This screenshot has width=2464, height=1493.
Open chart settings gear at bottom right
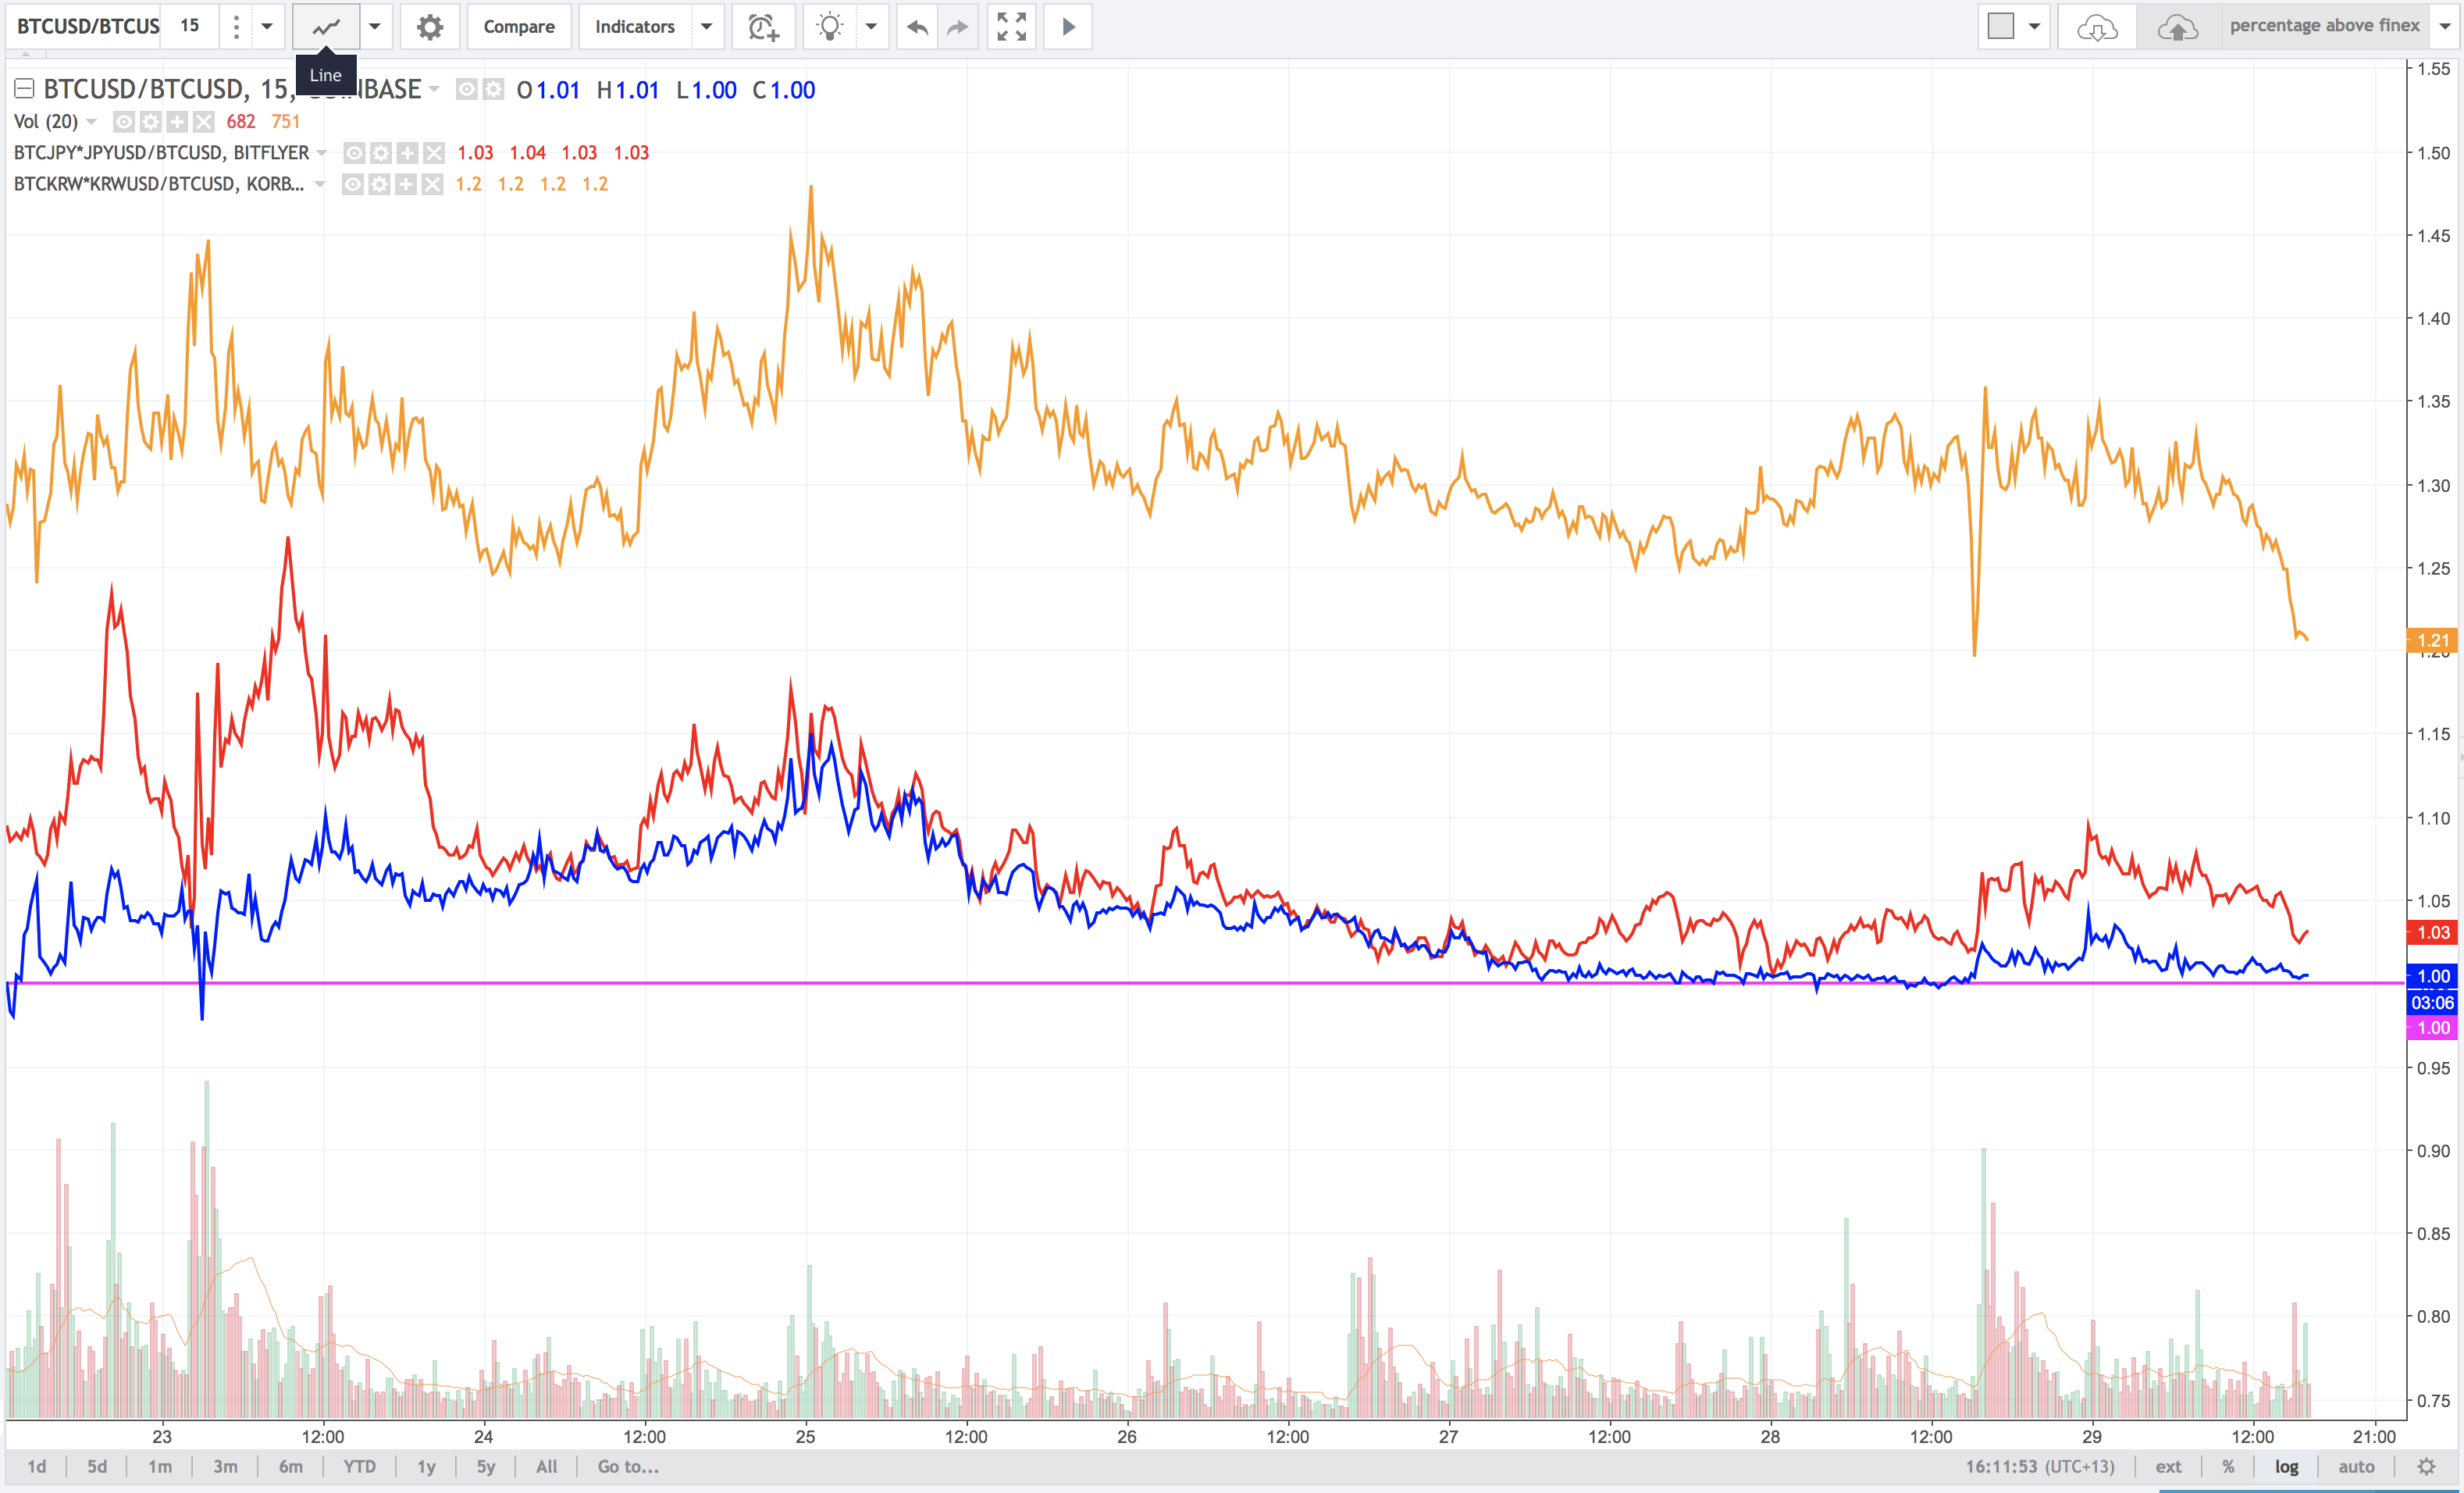[x=2426, y=1466]
